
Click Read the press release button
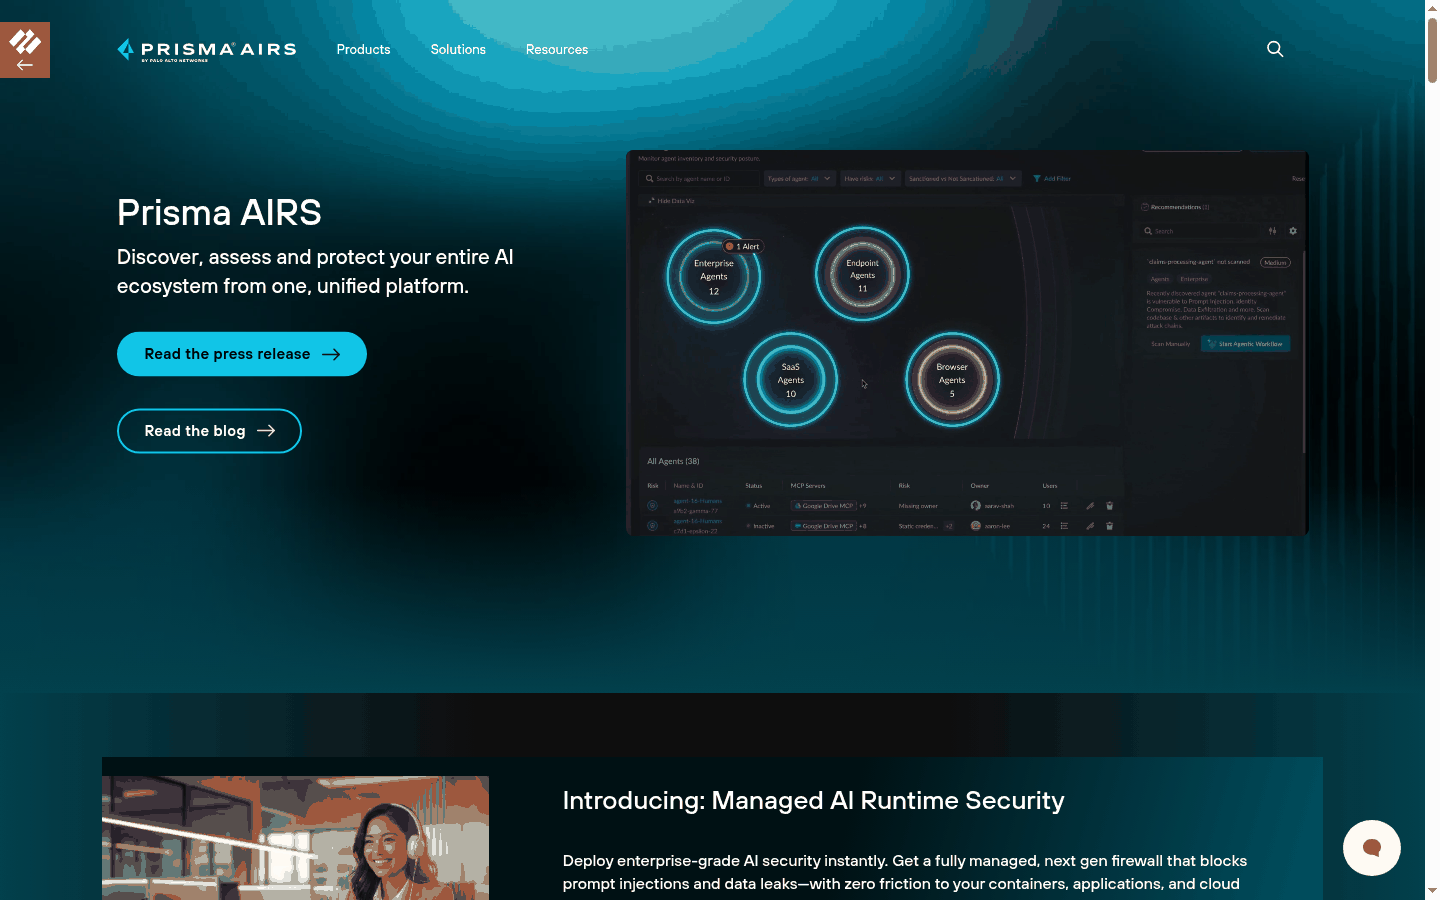pyautogui.click(x=242, y=354)
